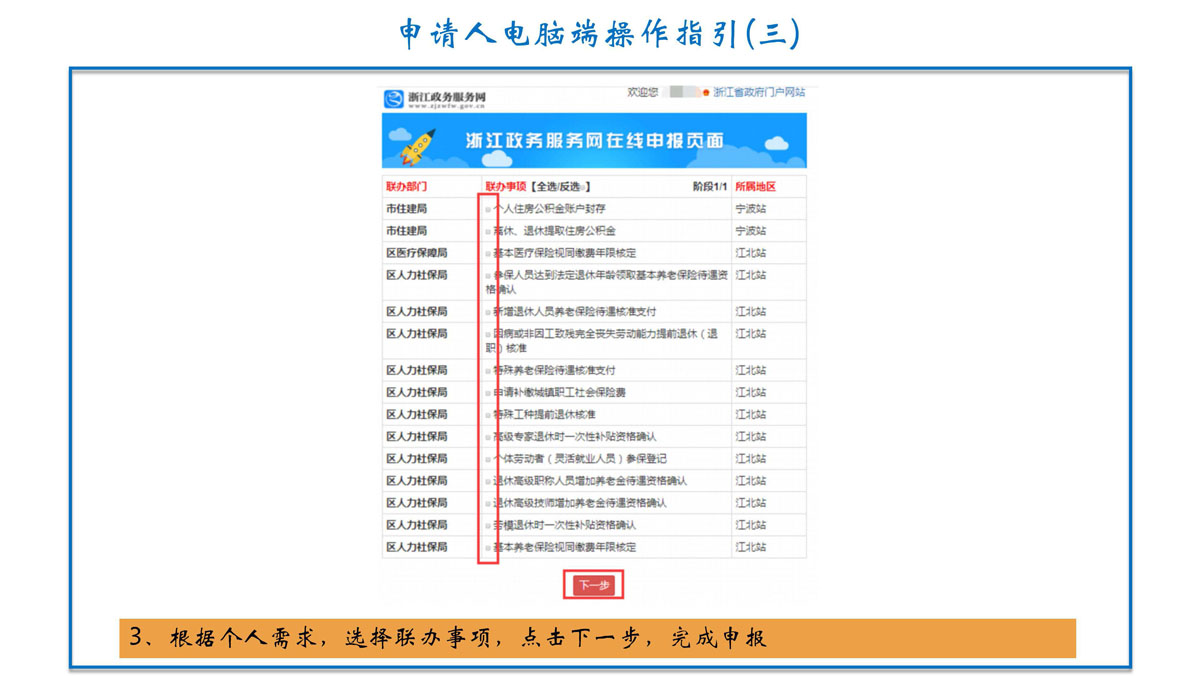This screenshot has width=1201, height=676.
Task: Select the 离休、退休提取住房公积金 checkbox
Action: click(489, 232)
